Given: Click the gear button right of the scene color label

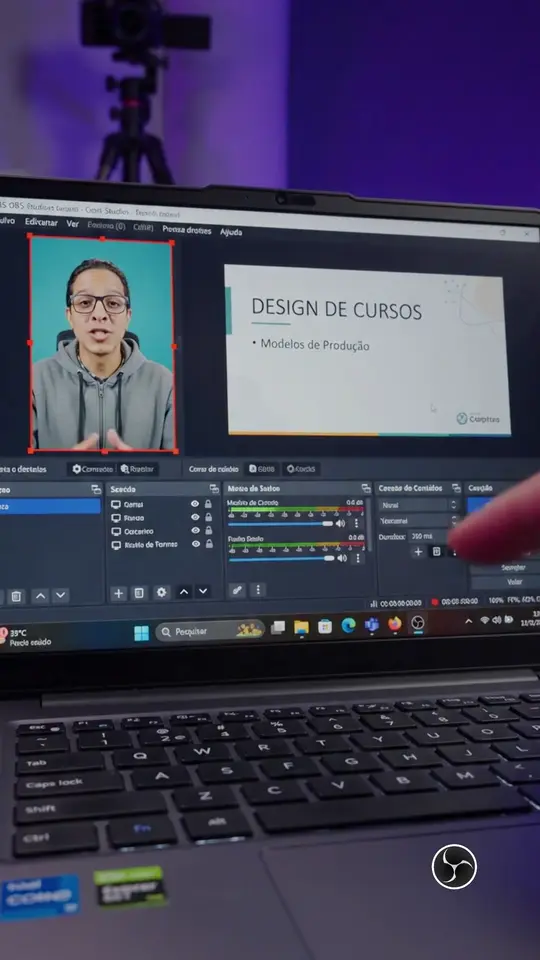Looking at the screenshot, I should click(301, 469).
